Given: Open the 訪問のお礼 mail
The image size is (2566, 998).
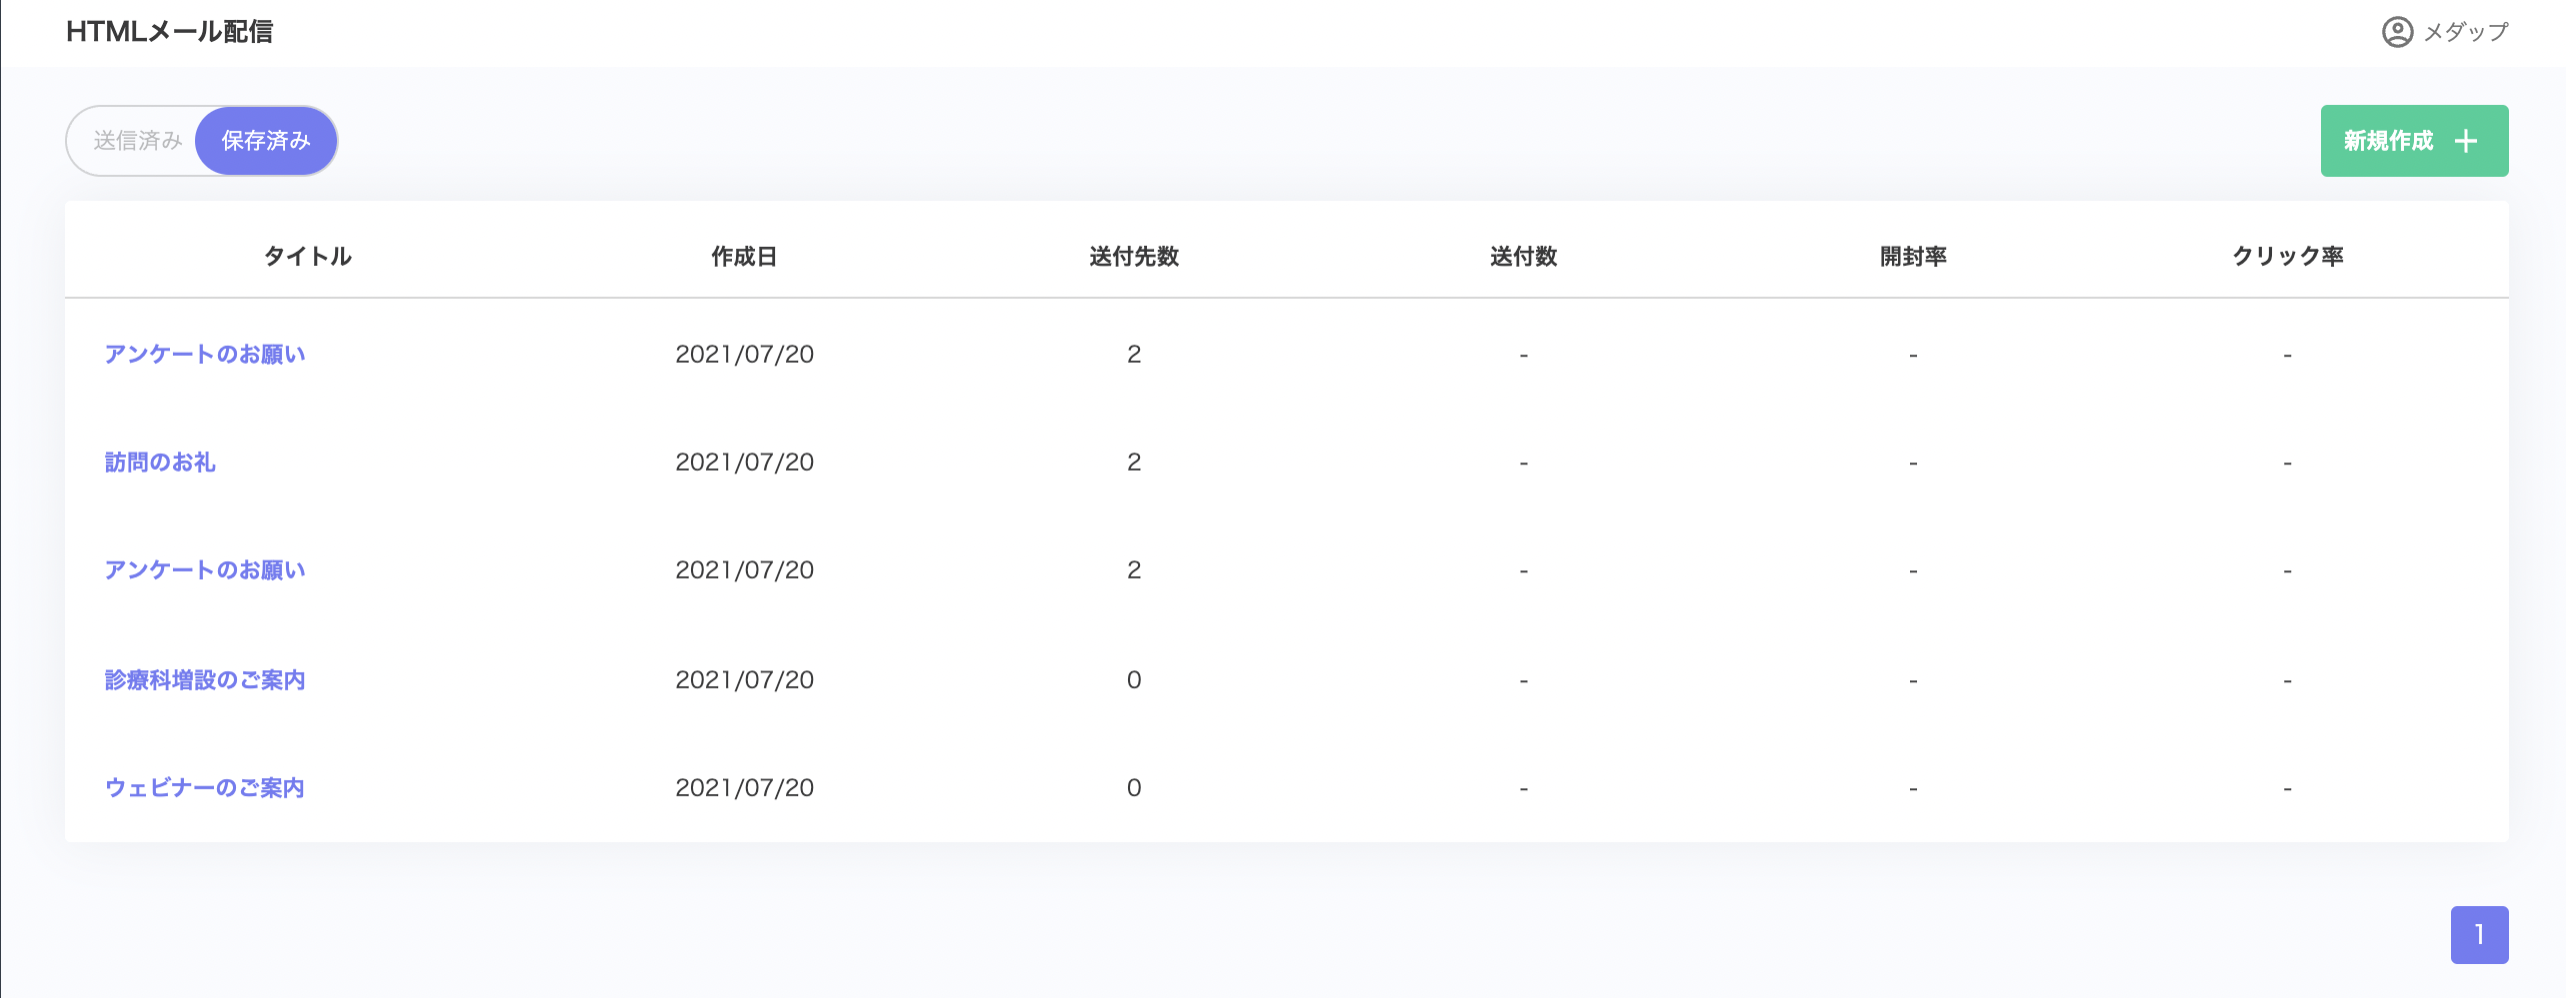Looking at the screenshot, I should [x=160, y=462].
